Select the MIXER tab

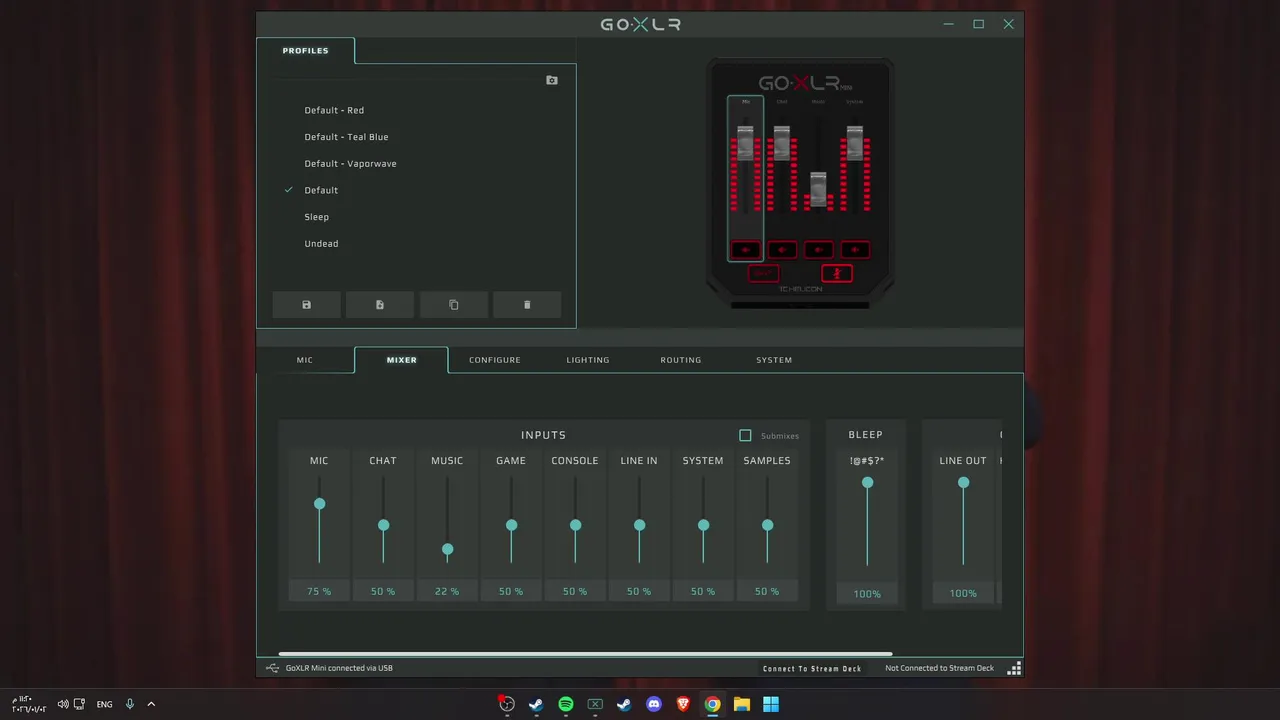[x=402, y=360]
